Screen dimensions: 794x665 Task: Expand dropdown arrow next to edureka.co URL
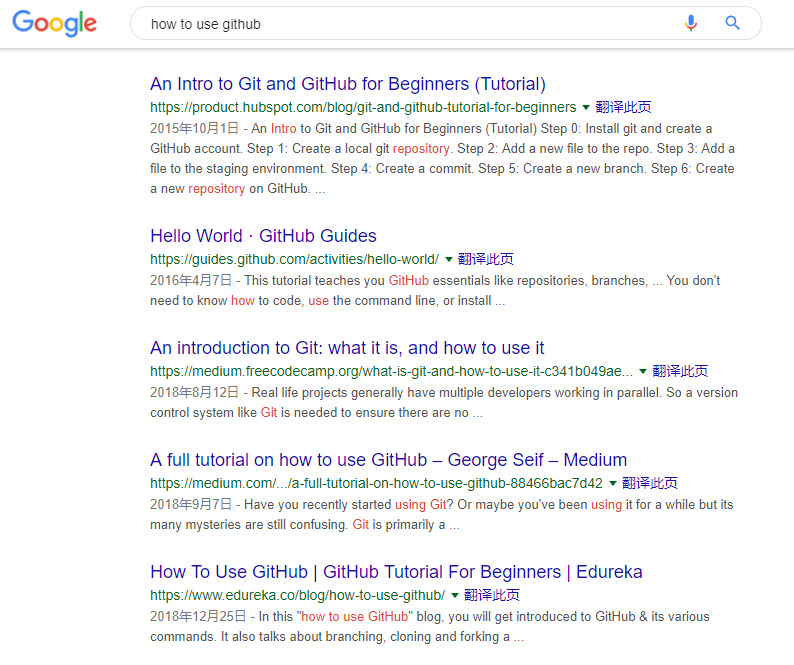tap(455, 595)
